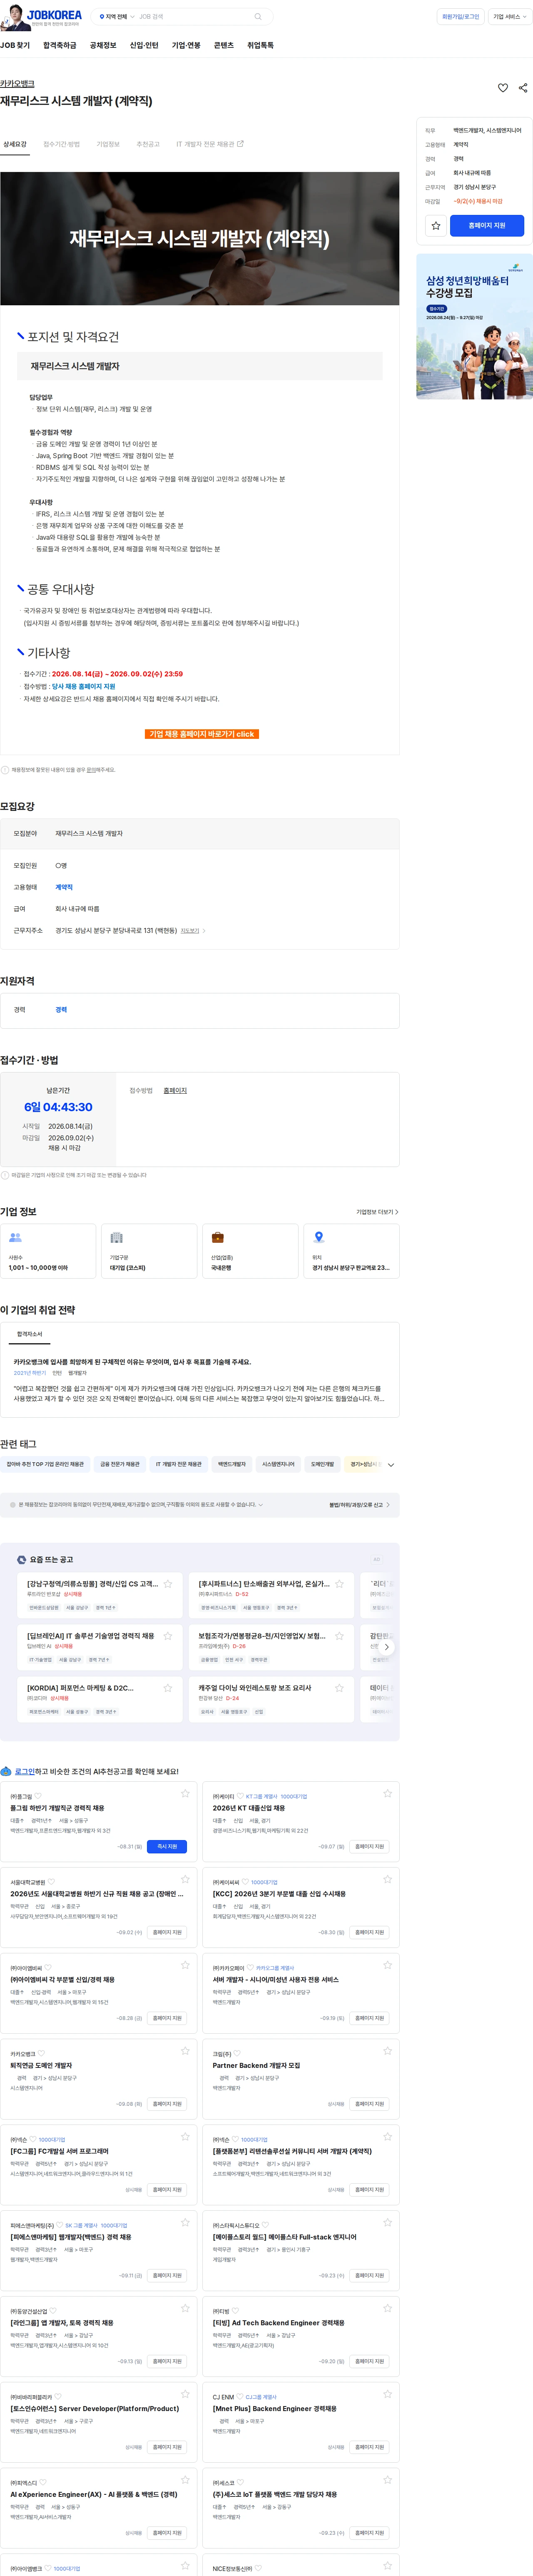Screen dimensions: 533x2576
Task: Click 기업 채용 홈페이지 바로가기 click banner
Action: click(x=202, y=734)
